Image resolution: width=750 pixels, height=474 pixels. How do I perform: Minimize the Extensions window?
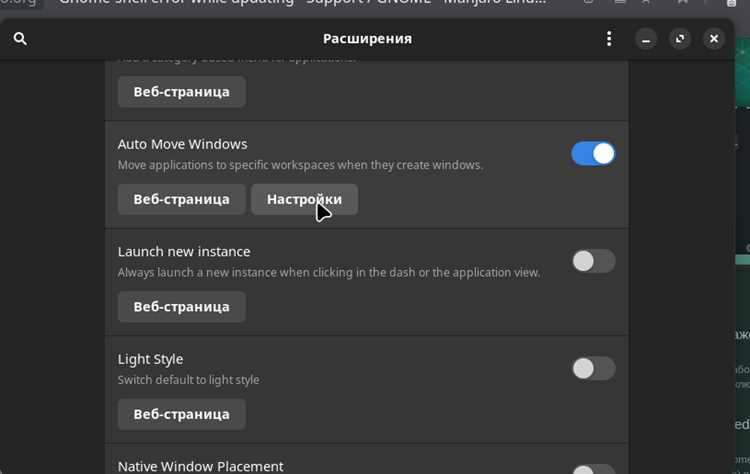tap(646, 39)
